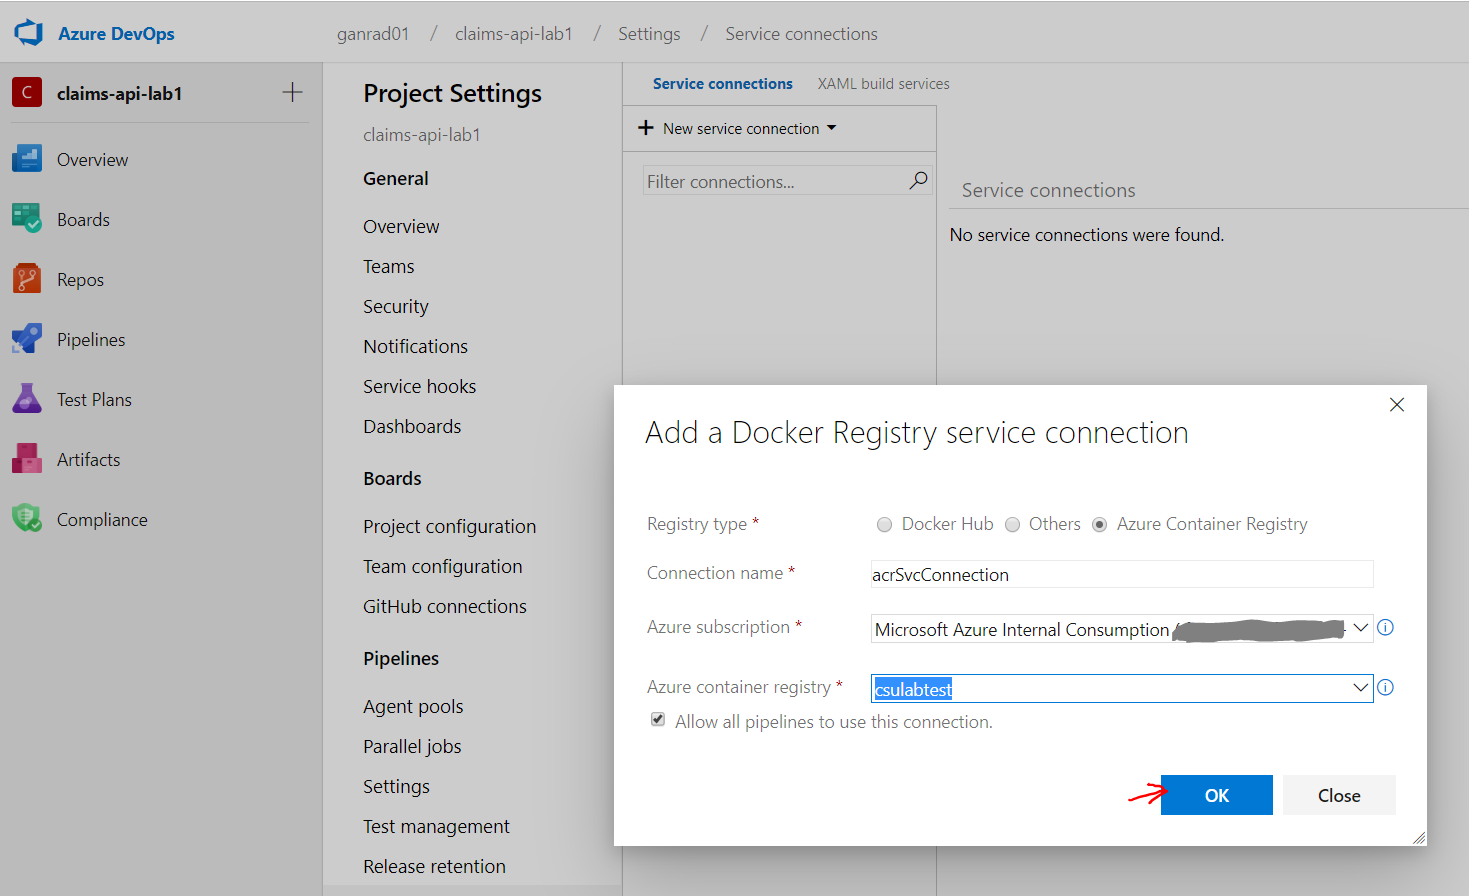Open Settings under Pipelines section
This screenshot has height=896, width=1469.
pos(396,786)
